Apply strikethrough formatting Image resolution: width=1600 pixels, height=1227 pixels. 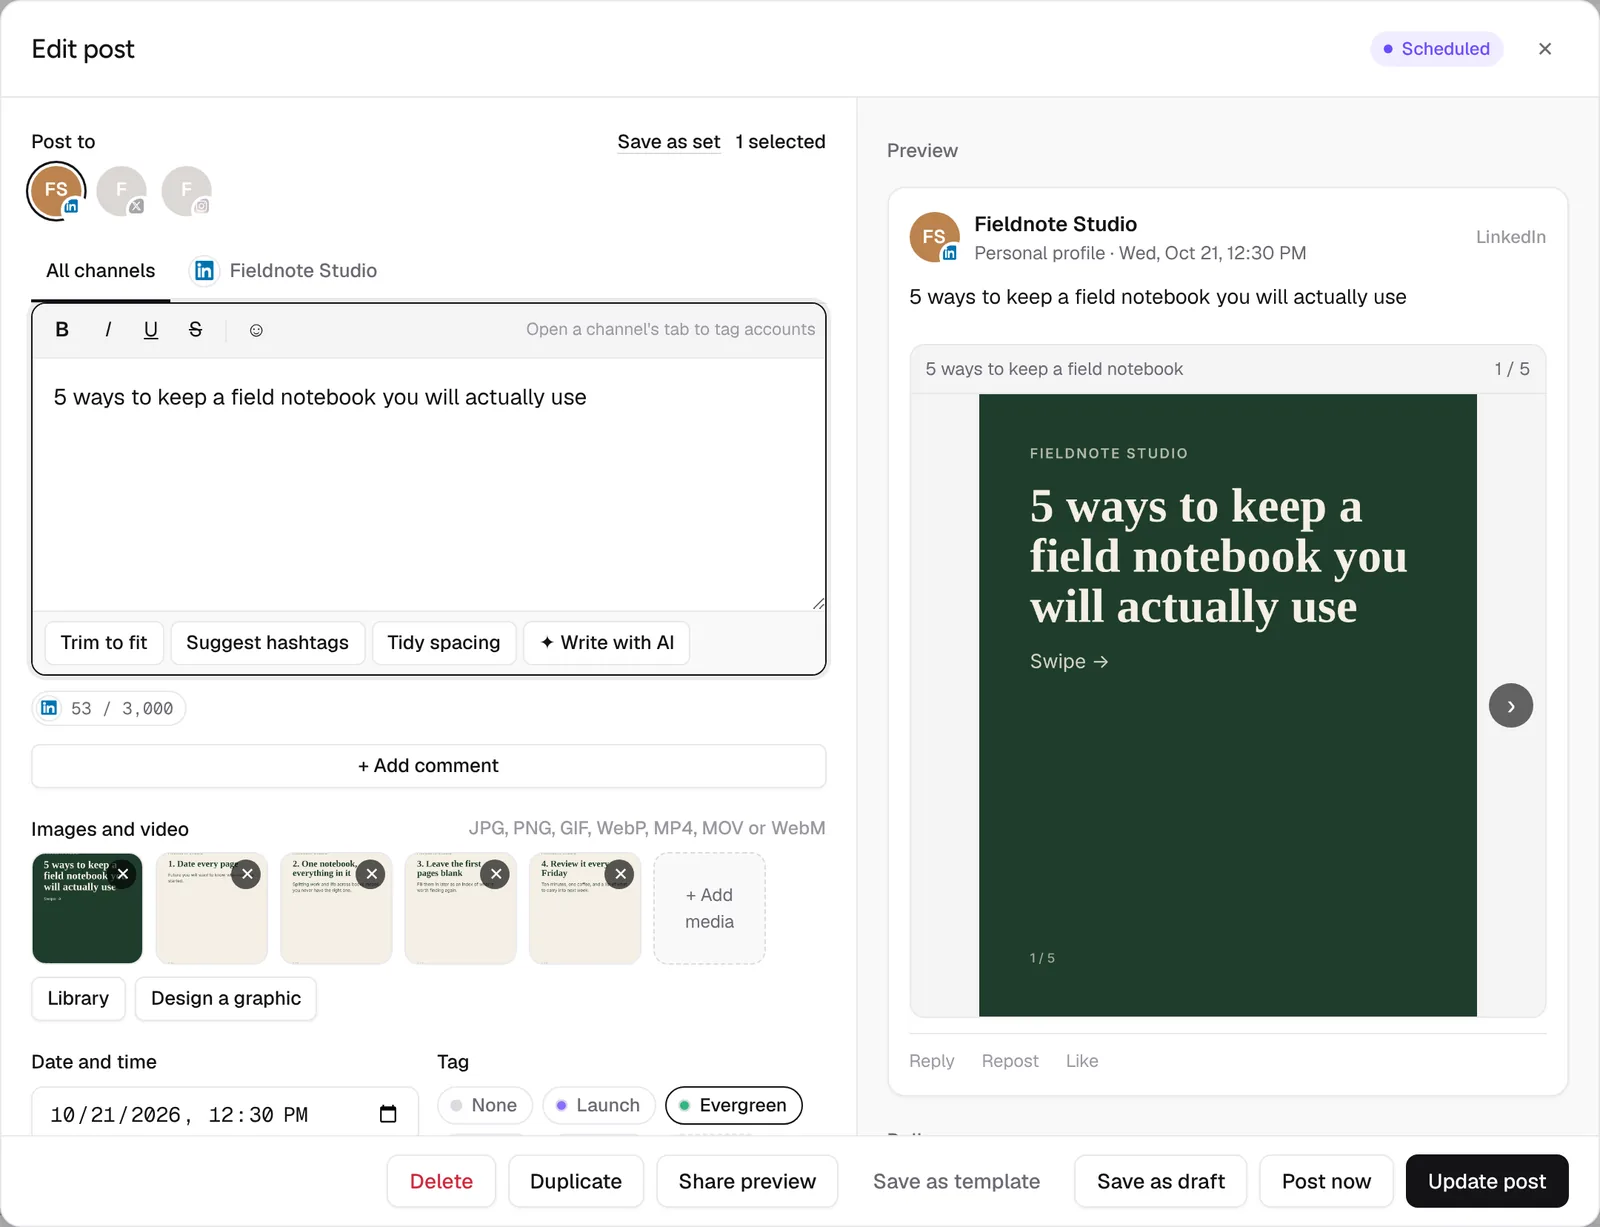[196, 330]
